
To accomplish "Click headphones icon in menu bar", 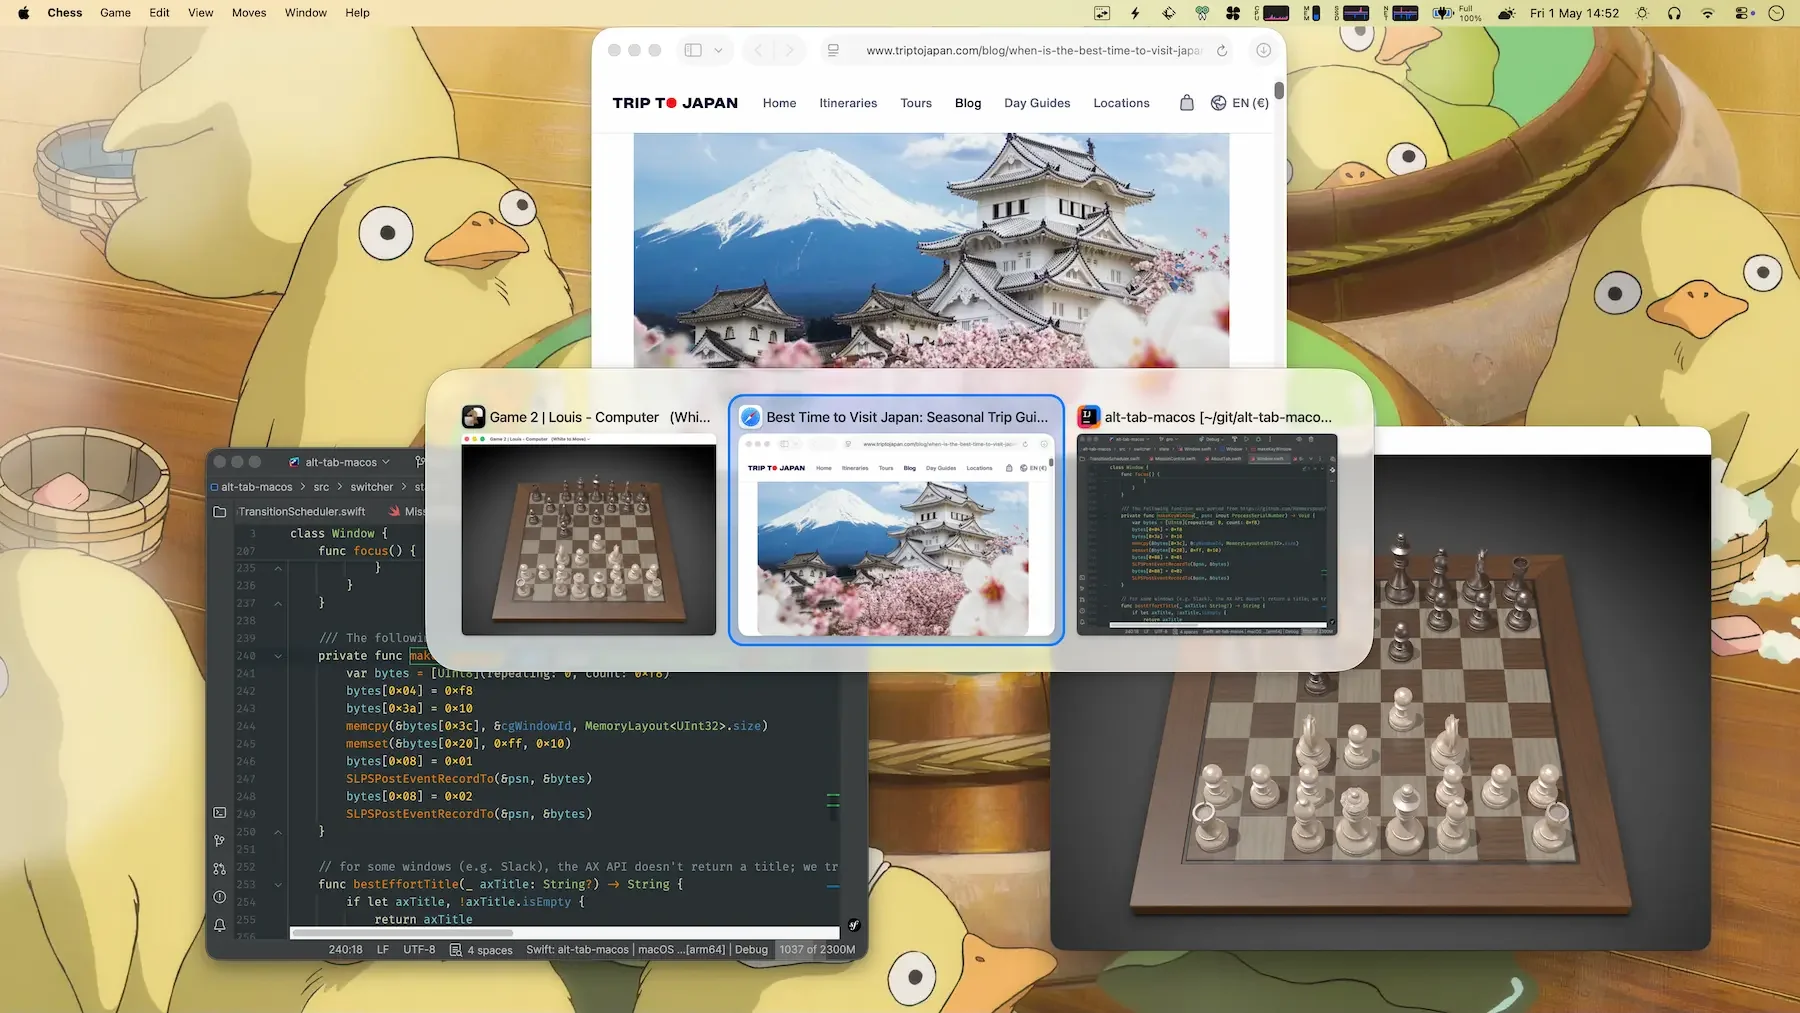I will pos(1675,13).
